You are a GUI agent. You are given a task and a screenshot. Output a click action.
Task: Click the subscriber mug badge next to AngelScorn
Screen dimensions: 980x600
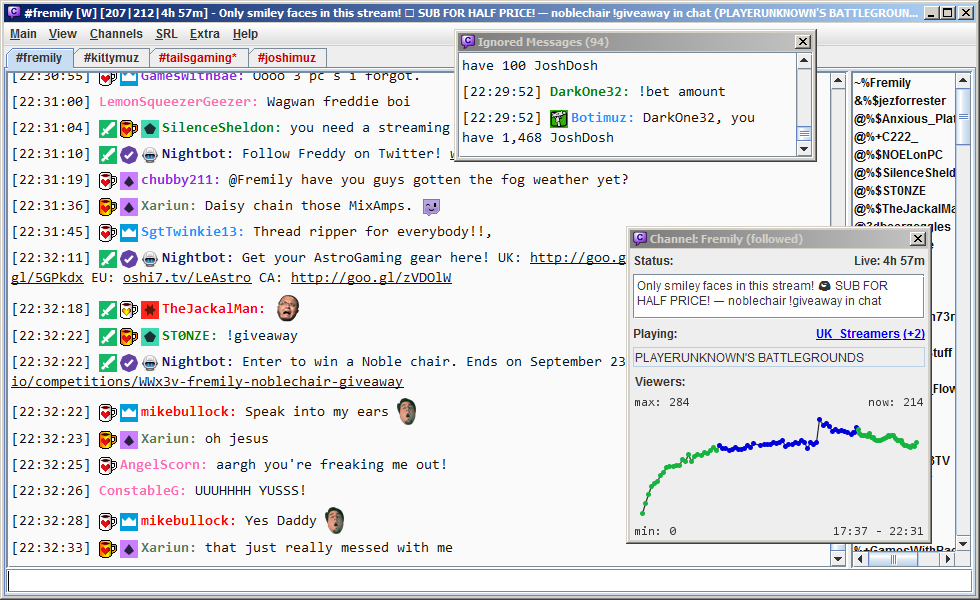click(108, 465)
